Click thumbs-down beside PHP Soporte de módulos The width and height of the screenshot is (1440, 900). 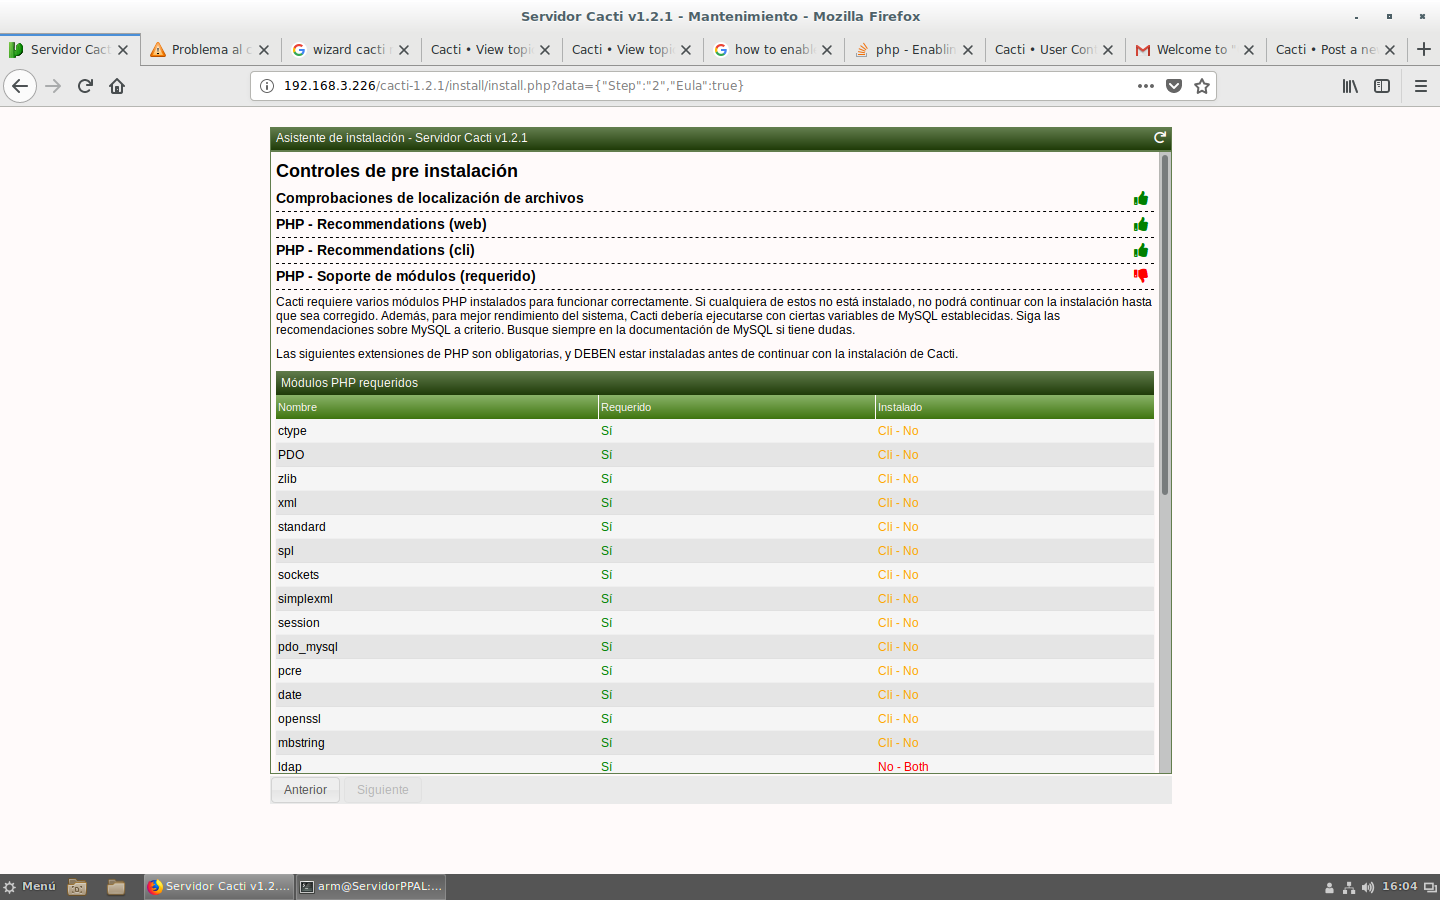click(x=1141, y=276)
